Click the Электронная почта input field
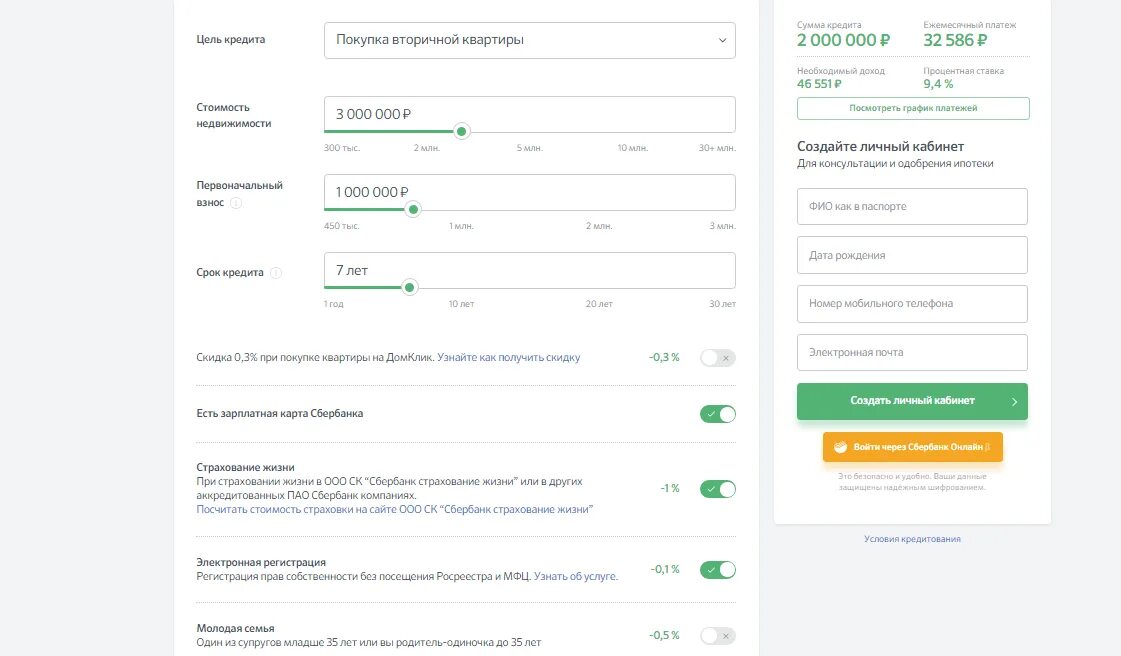The height and width of the screenshot is (656, 1121). 912,353
